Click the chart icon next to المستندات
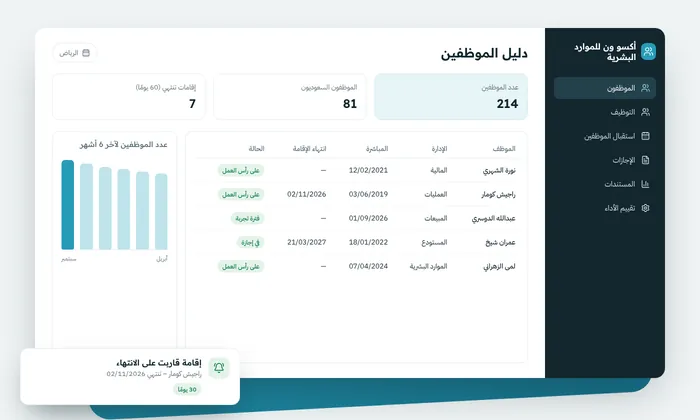The height and width of the screenshot is (420, 700). pos(646,184)
